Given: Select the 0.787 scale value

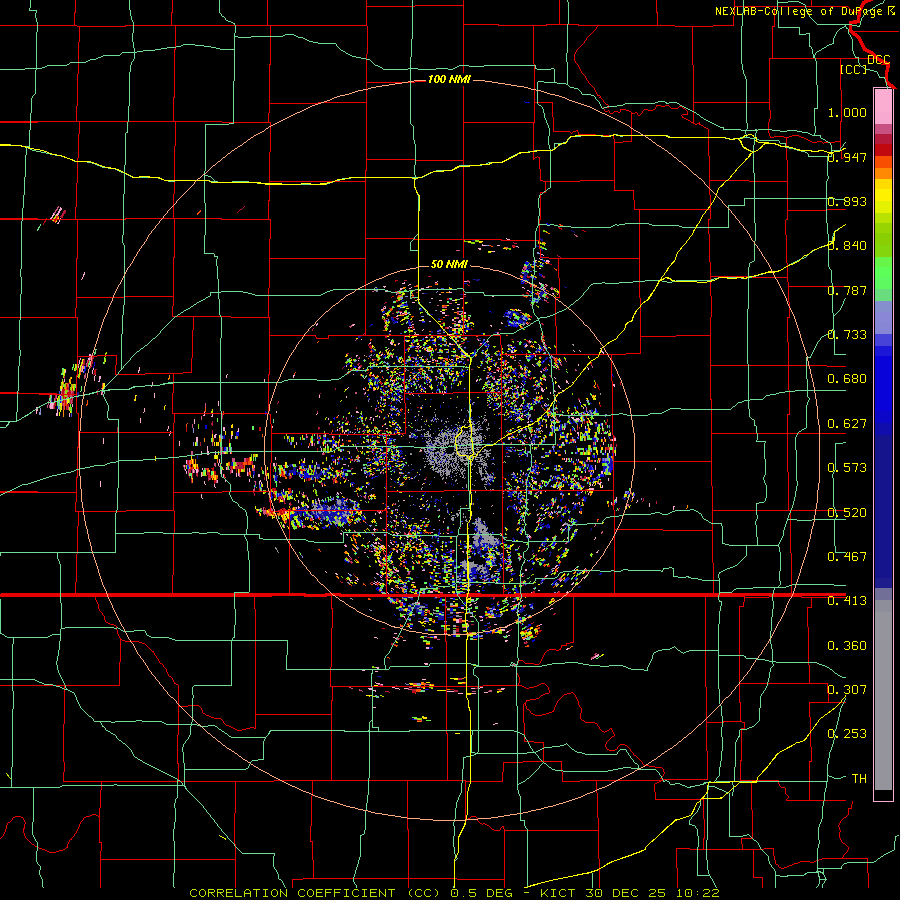Looking at the screenshot, I should (847, 290).
